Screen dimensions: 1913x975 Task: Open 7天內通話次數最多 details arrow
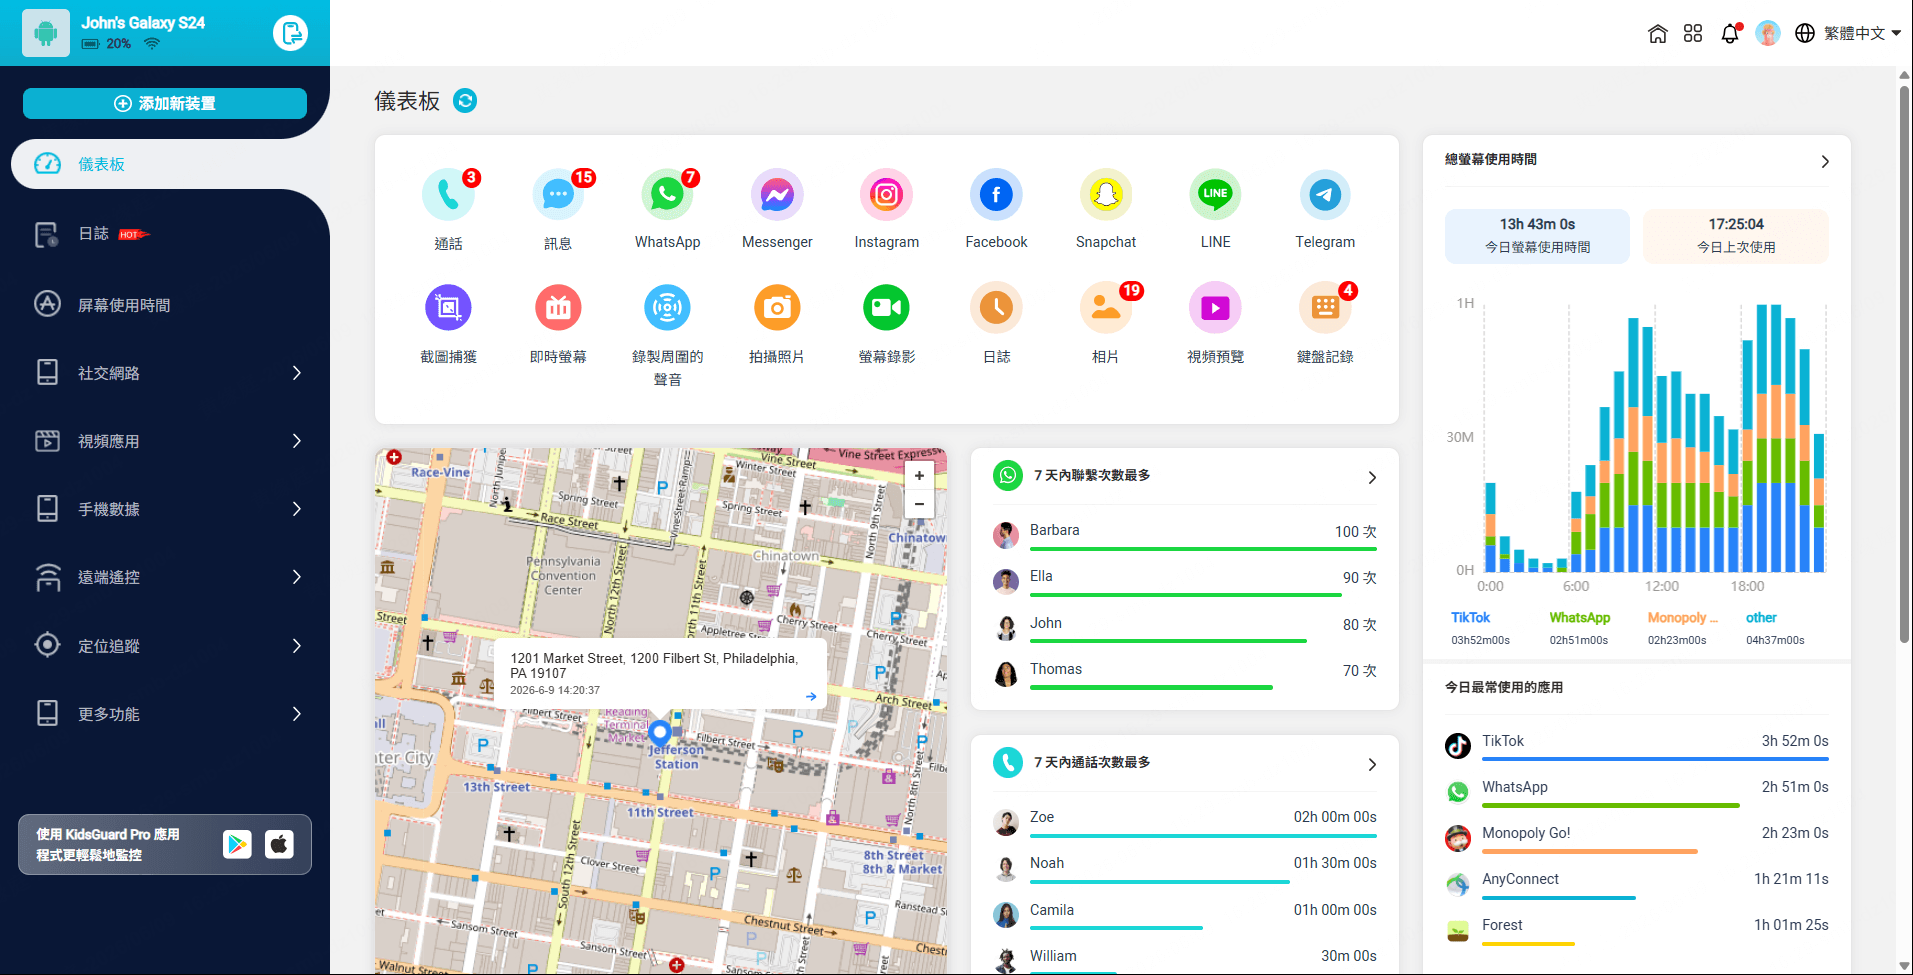tap(1372, 764)
